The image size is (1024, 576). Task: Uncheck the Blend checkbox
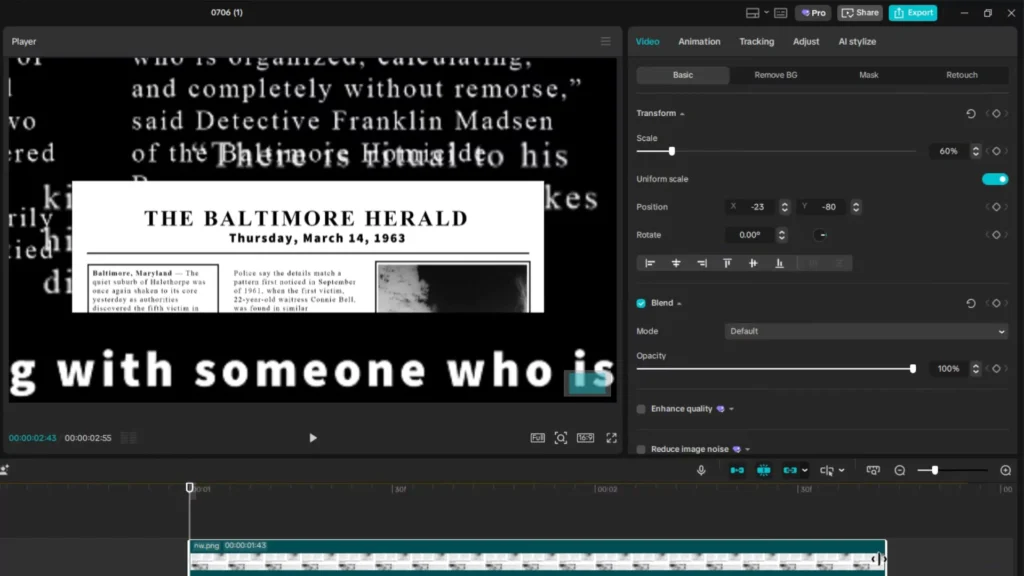(x=641, y=303)
